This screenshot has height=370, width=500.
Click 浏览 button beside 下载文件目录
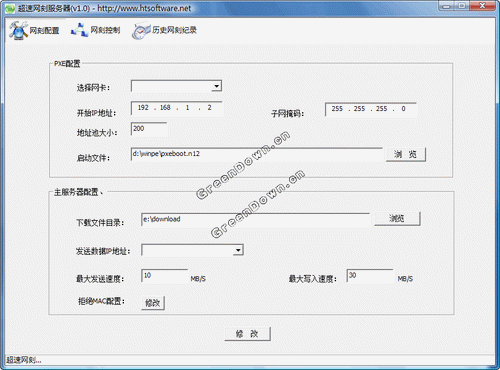click(397, 219)
